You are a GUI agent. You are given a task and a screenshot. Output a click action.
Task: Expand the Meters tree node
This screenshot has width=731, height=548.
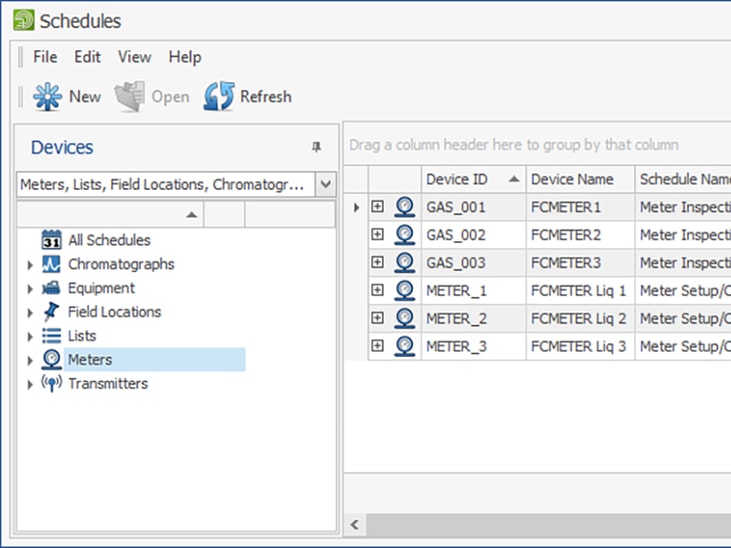coord(30,361)
